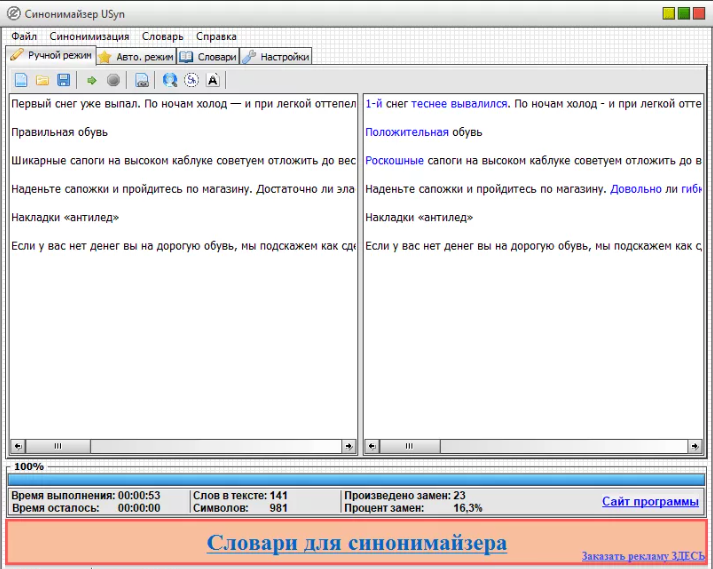
Task: Click the Процент замен: 16,3% status
Action: [413, 508]
